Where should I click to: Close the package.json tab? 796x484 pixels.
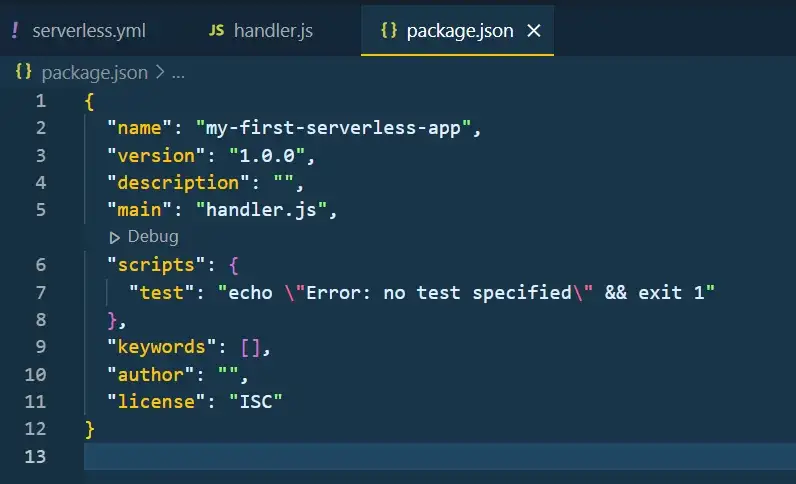[534, 31]
